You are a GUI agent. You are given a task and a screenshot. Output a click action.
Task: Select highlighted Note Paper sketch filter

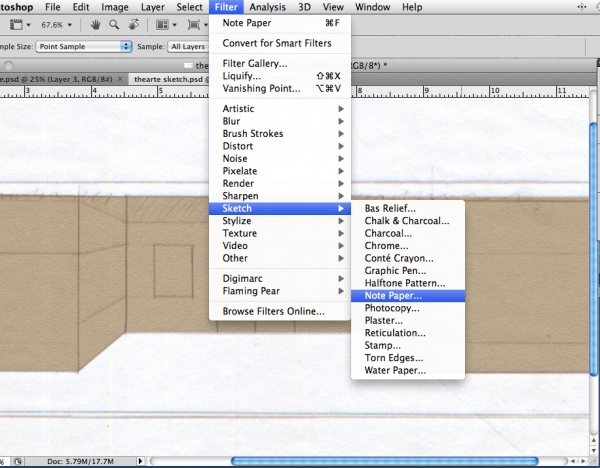pyautogui.click(x=408, y=296)
